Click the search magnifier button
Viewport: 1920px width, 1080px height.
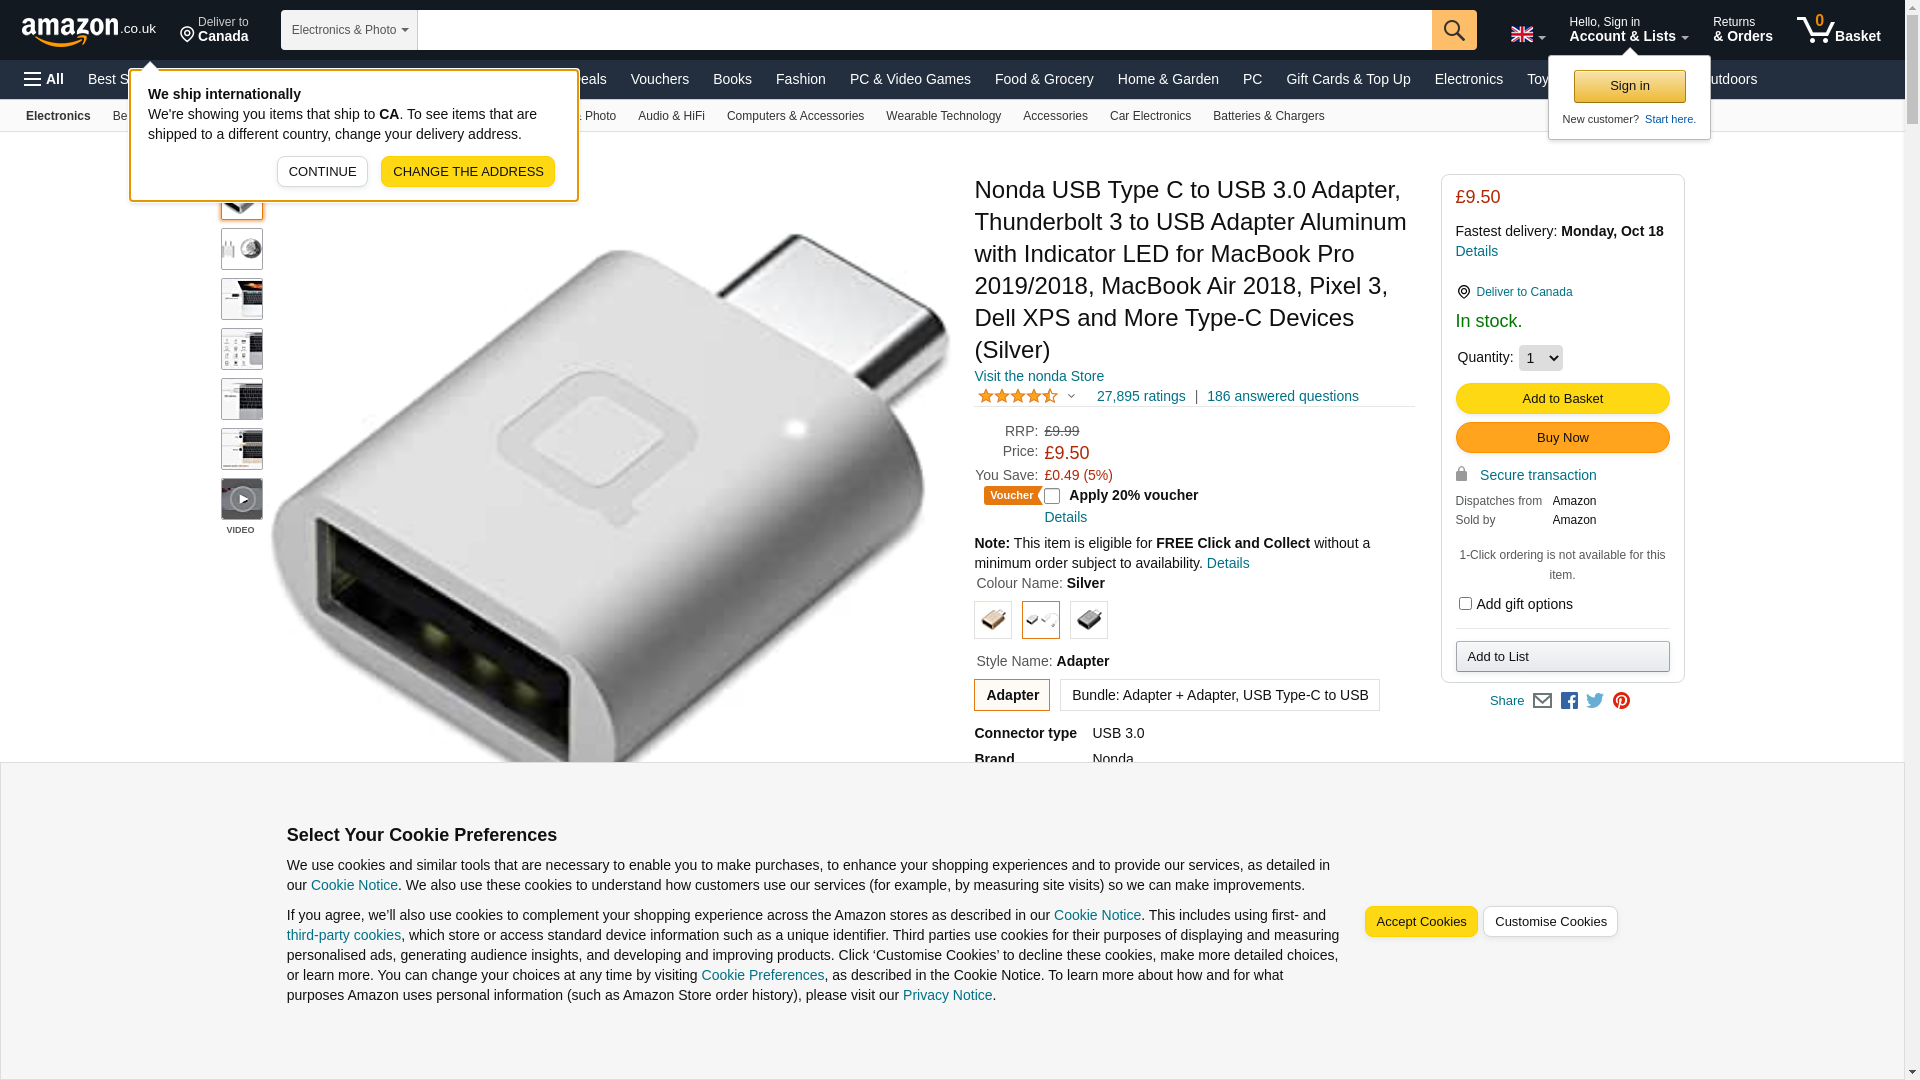1454,30
